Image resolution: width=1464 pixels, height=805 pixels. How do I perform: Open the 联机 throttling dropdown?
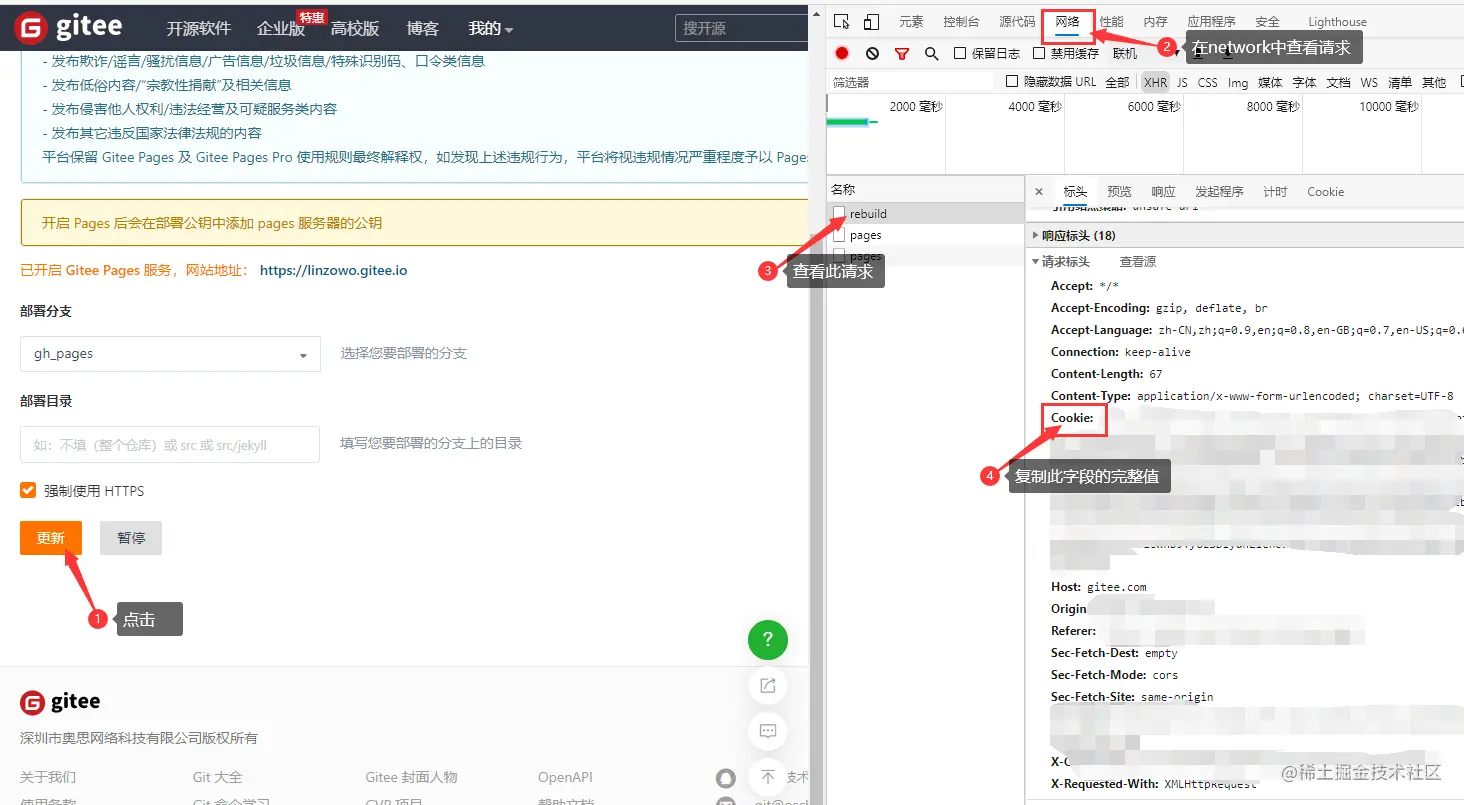click(x=1125, y=53)
